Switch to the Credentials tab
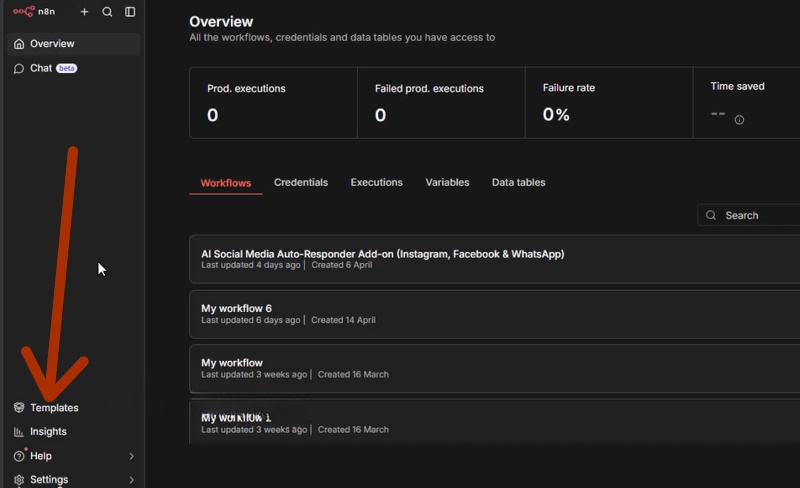Image resolution: width=800 pixels, height=488 pixels. (x=300, y=183)
